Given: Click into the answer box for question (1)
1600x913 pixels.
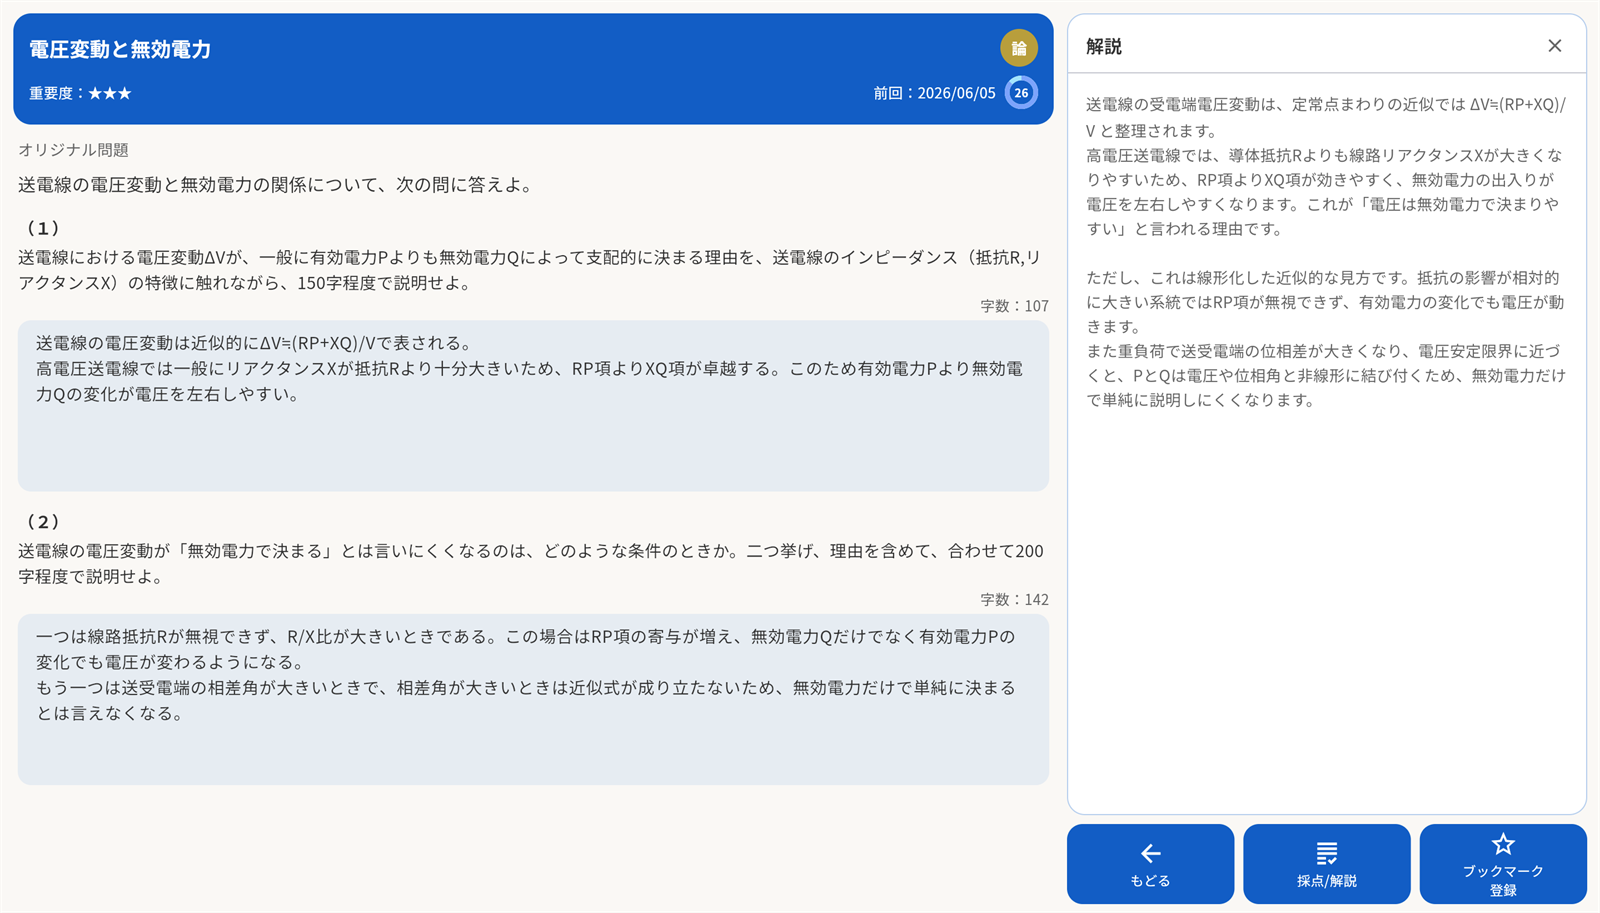Looking at the screenshot, I should pyautogui.click(x=533, y=406).
